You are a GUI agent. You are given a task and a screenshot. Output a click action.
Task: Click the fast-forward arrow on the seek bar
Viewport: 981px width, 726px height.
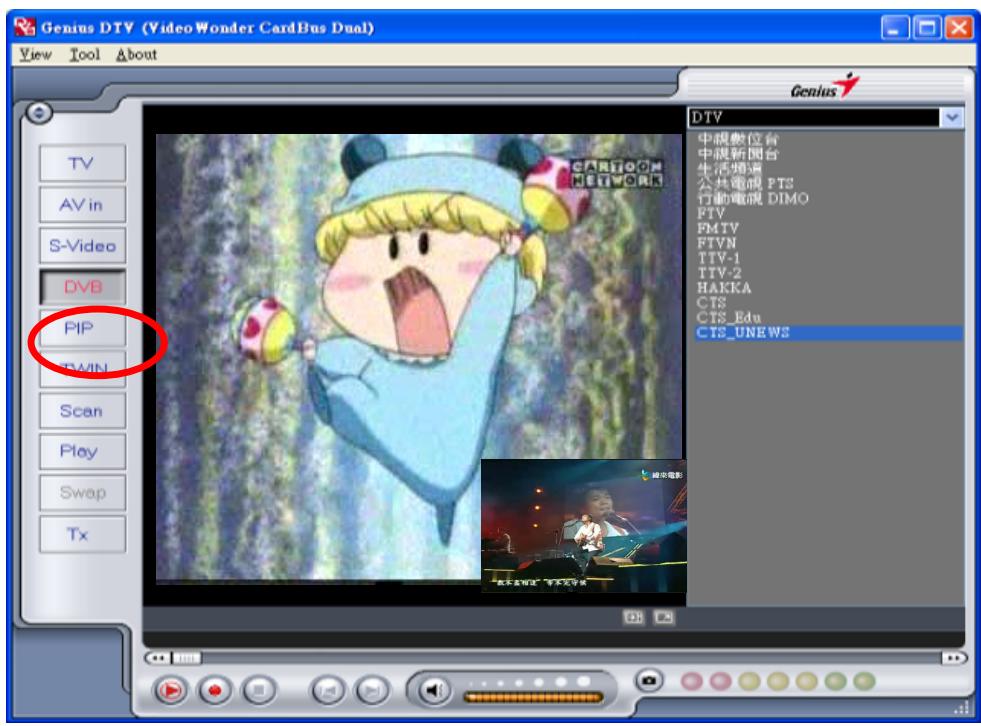[954, 658]
